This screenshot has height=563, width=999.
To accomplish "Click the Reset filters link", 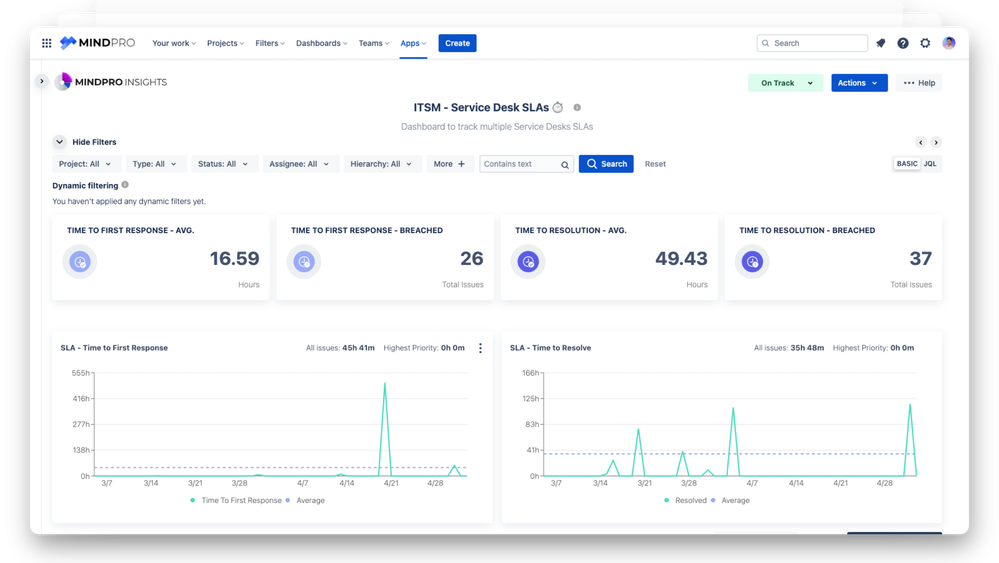I will pos(655,164).
